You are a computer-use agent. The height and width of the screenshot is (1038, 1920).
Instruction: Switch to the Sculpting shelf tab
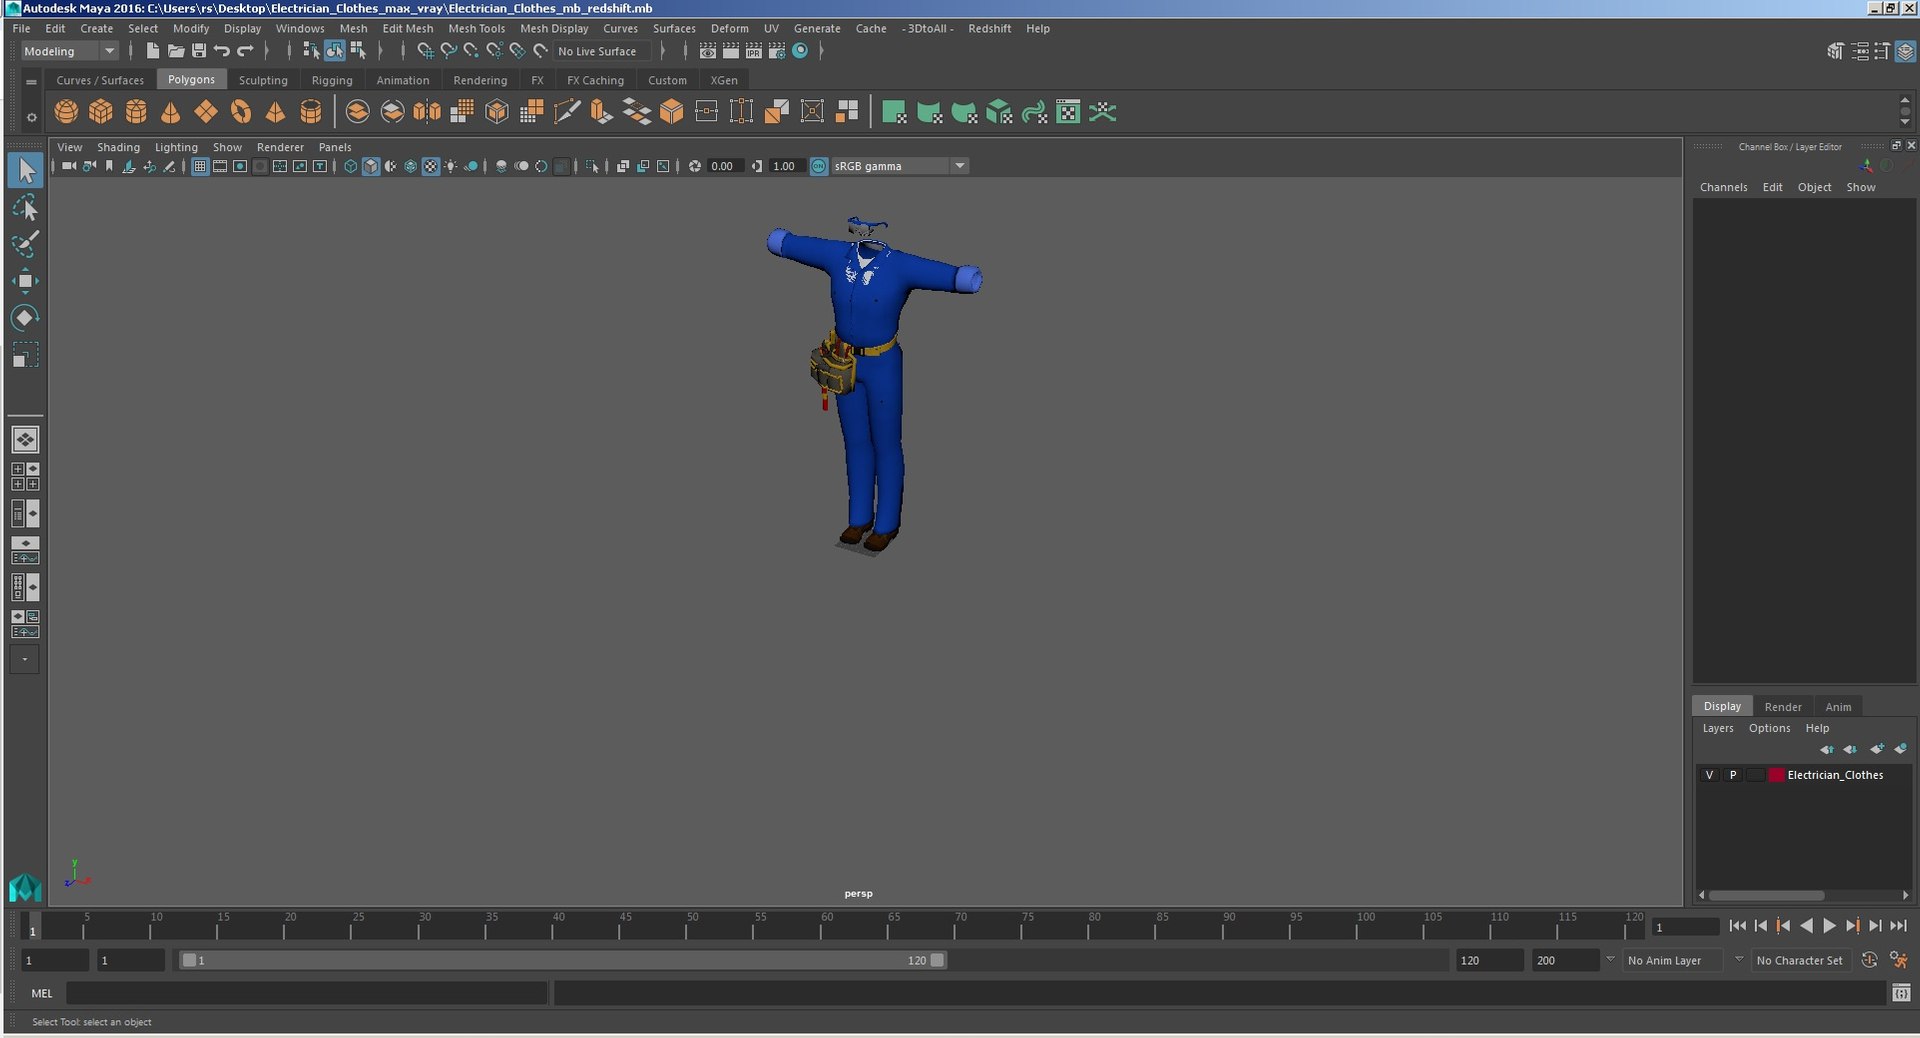click(263, 80)
